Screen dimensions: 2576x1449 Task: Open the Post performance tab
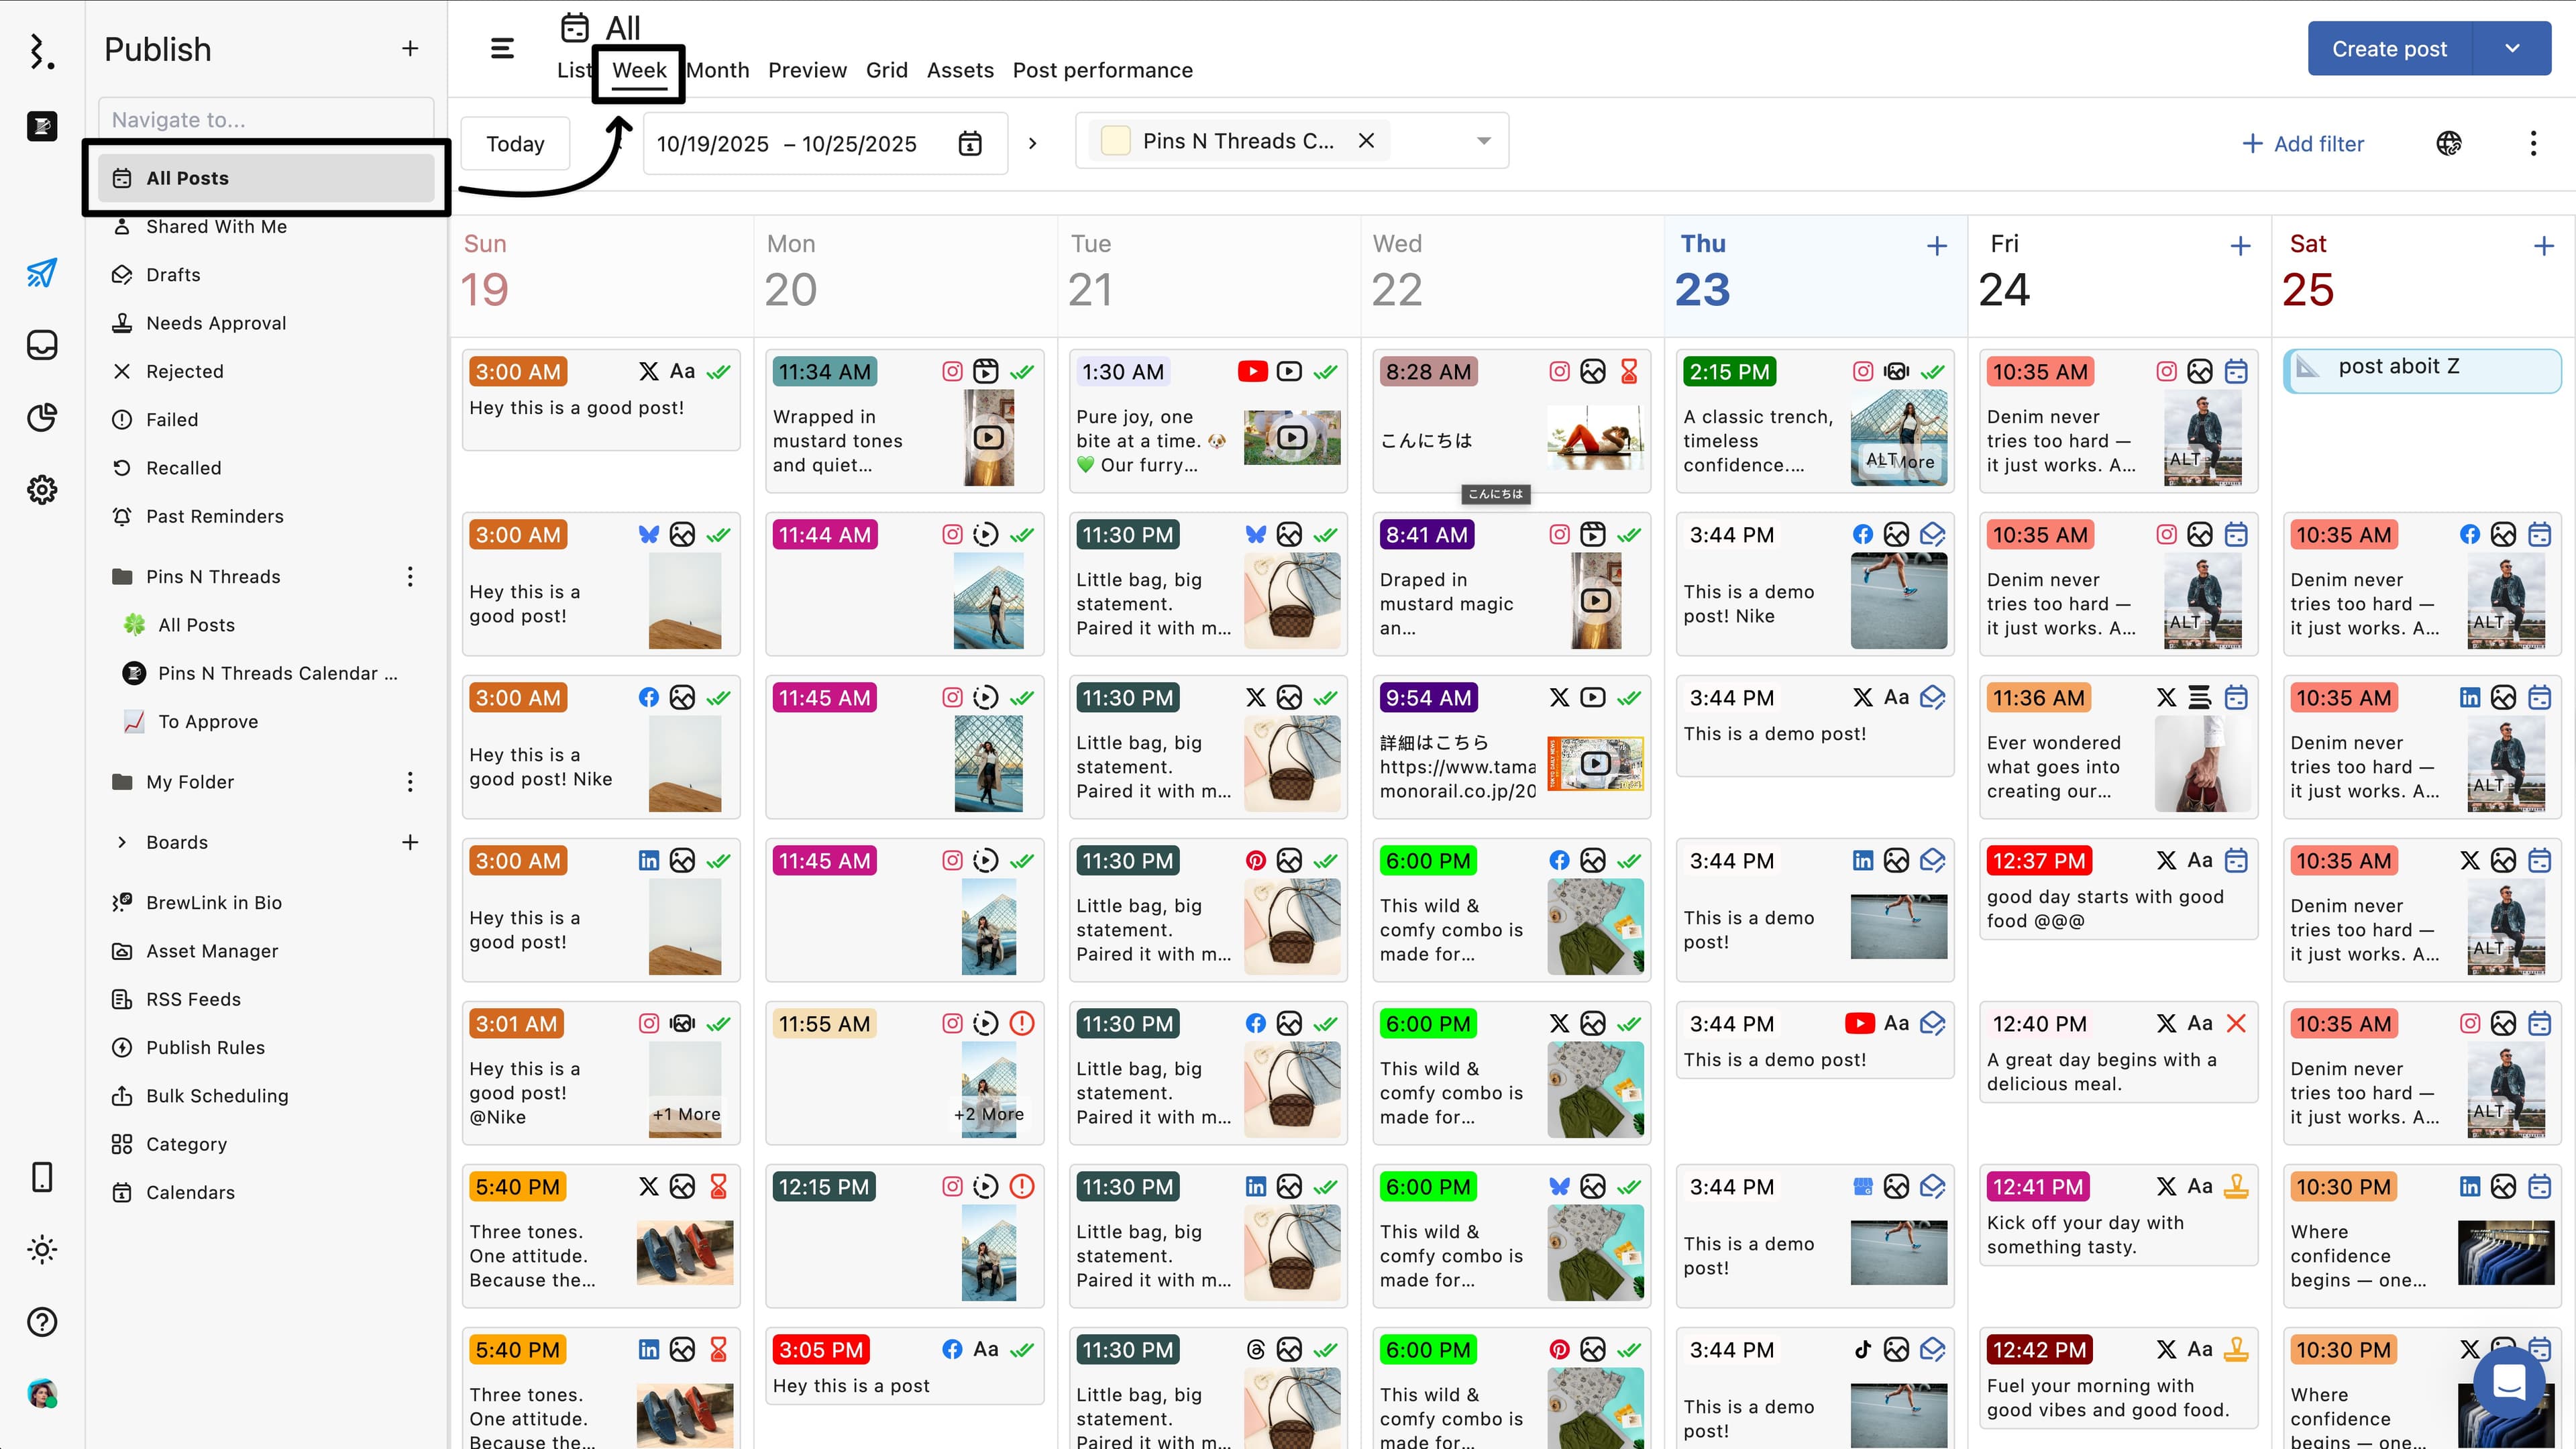[1102, 70]
